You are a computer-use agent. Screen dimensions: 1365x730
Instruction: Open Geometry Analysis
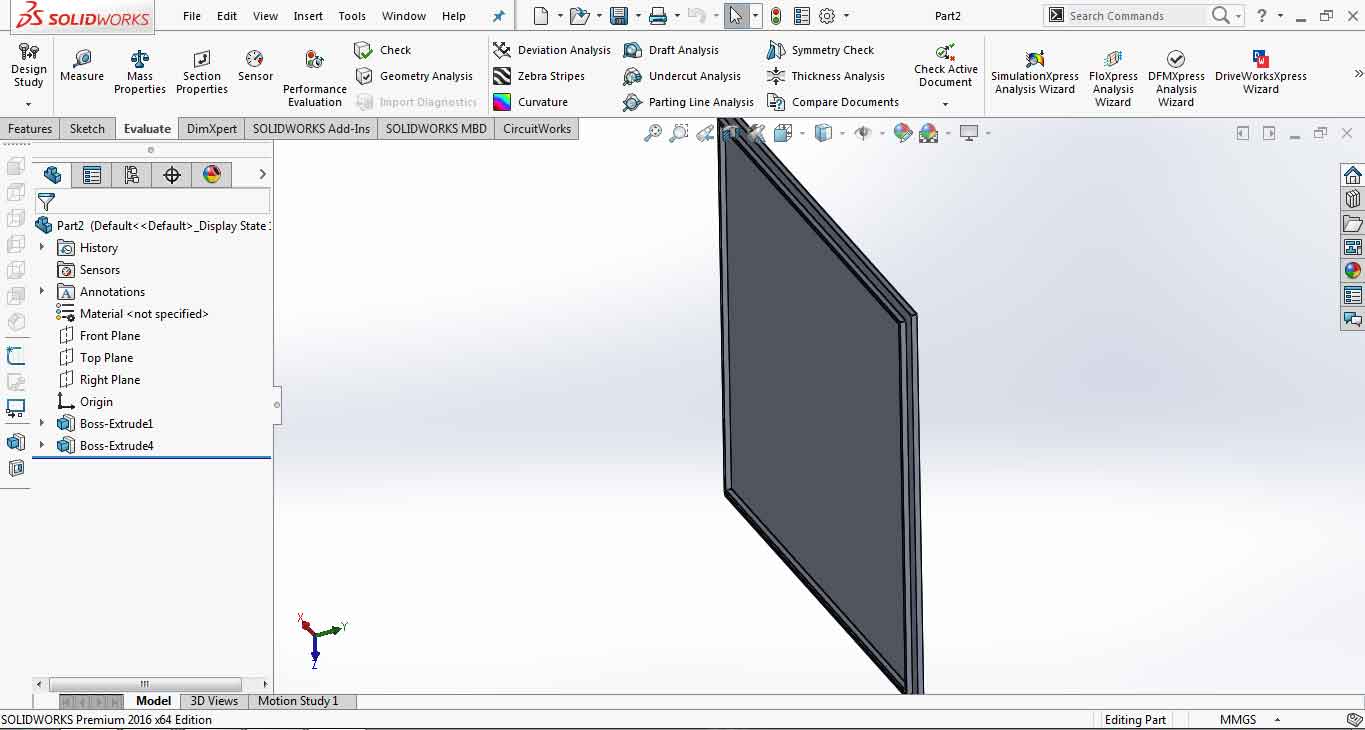pos(414,76)
